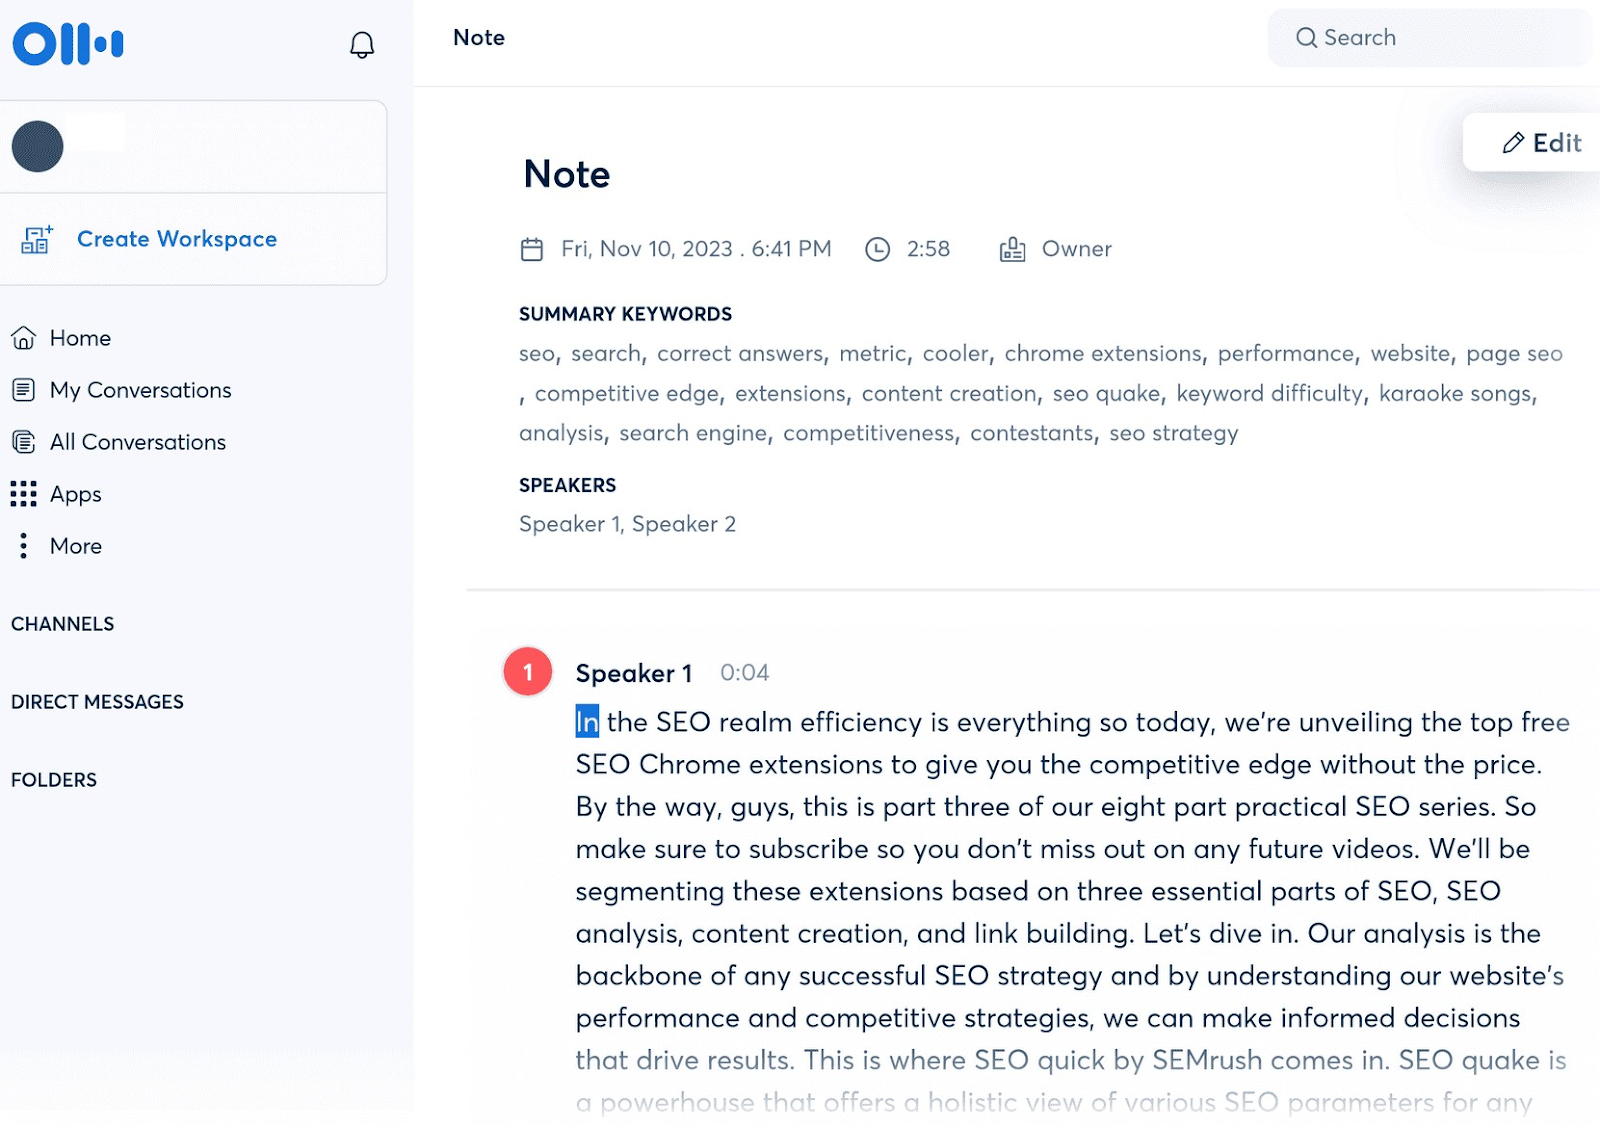The image size is (1600, 1126).
Task: Jump to the 0:04 transcript timestamp
Action: [744, 673]
